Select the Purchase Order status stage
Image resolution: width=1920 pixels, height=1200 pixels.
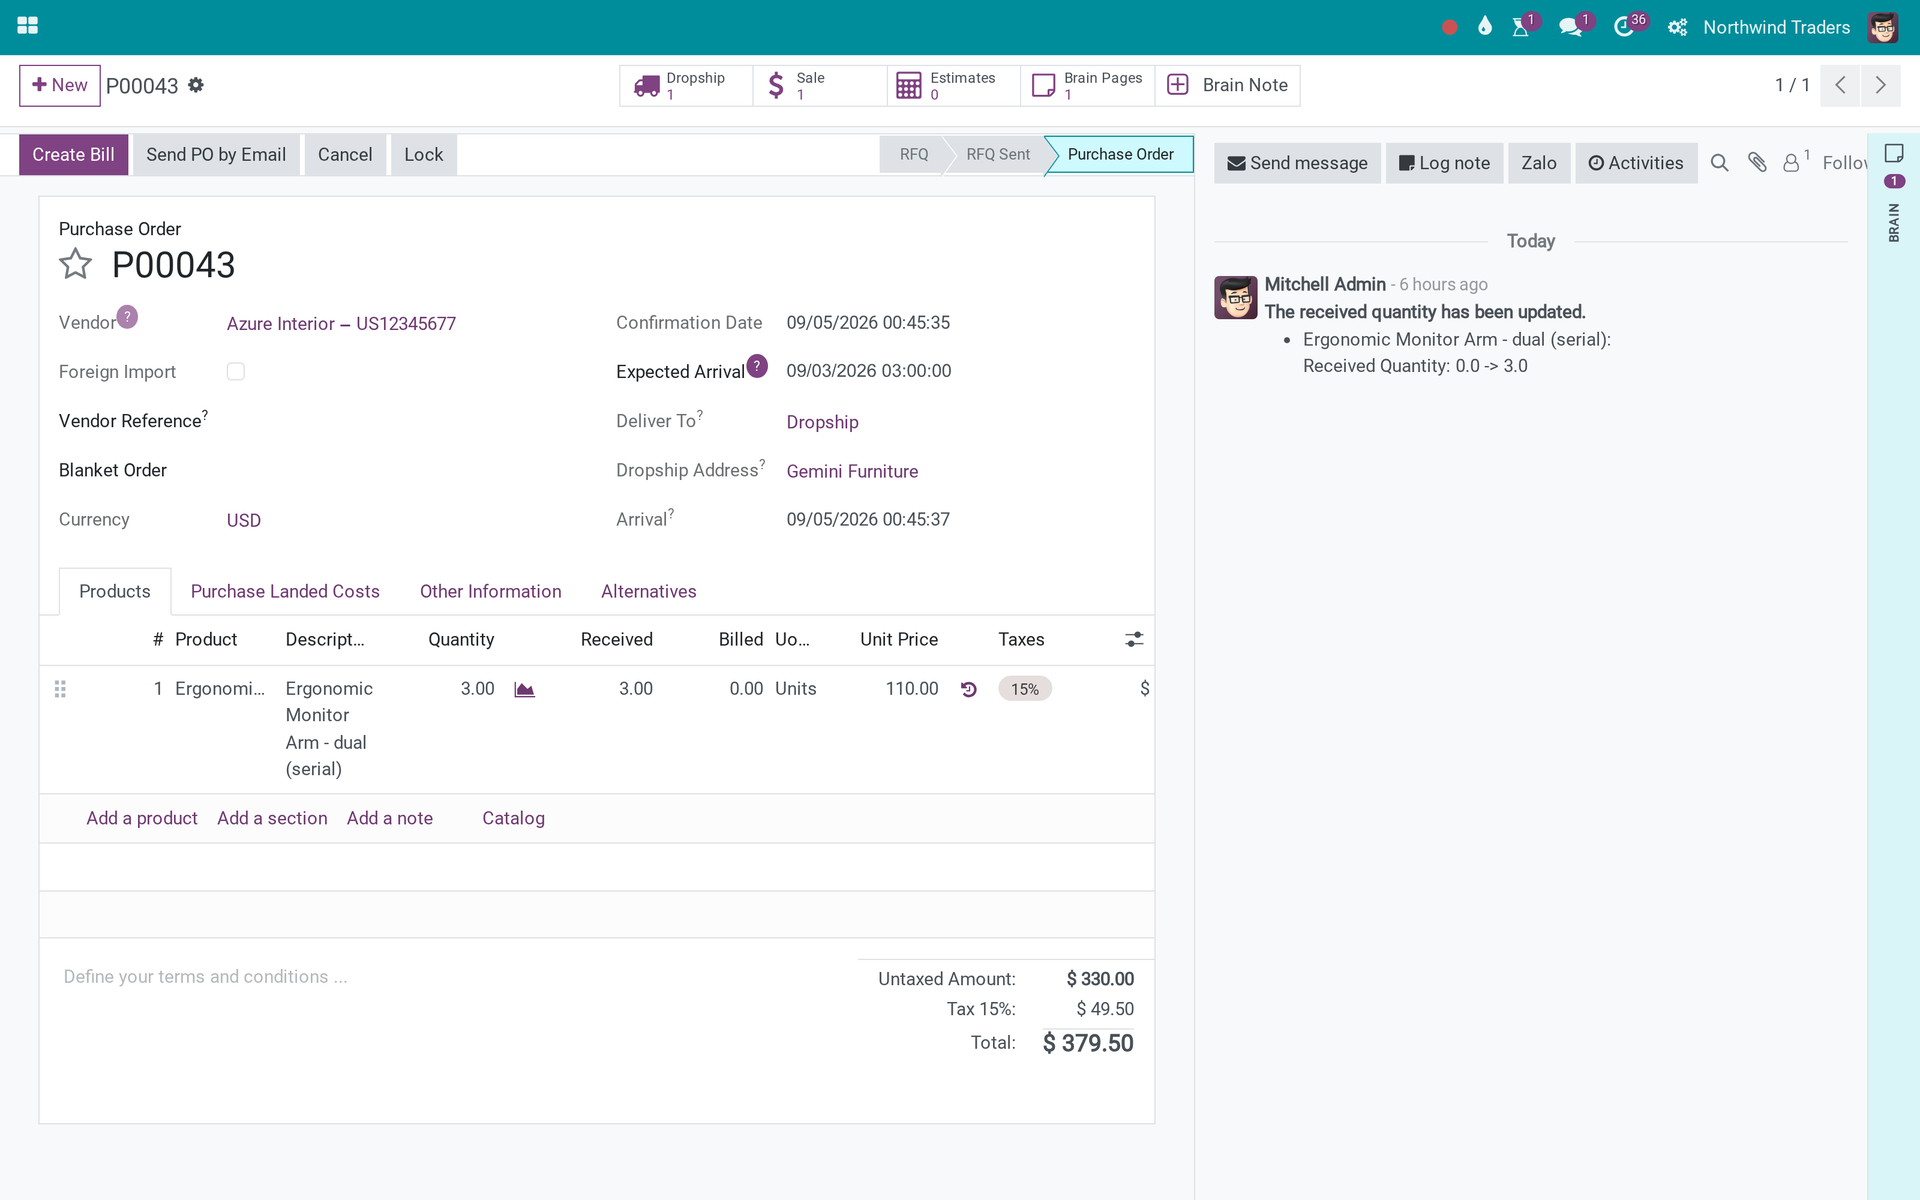pos(1120,155)
